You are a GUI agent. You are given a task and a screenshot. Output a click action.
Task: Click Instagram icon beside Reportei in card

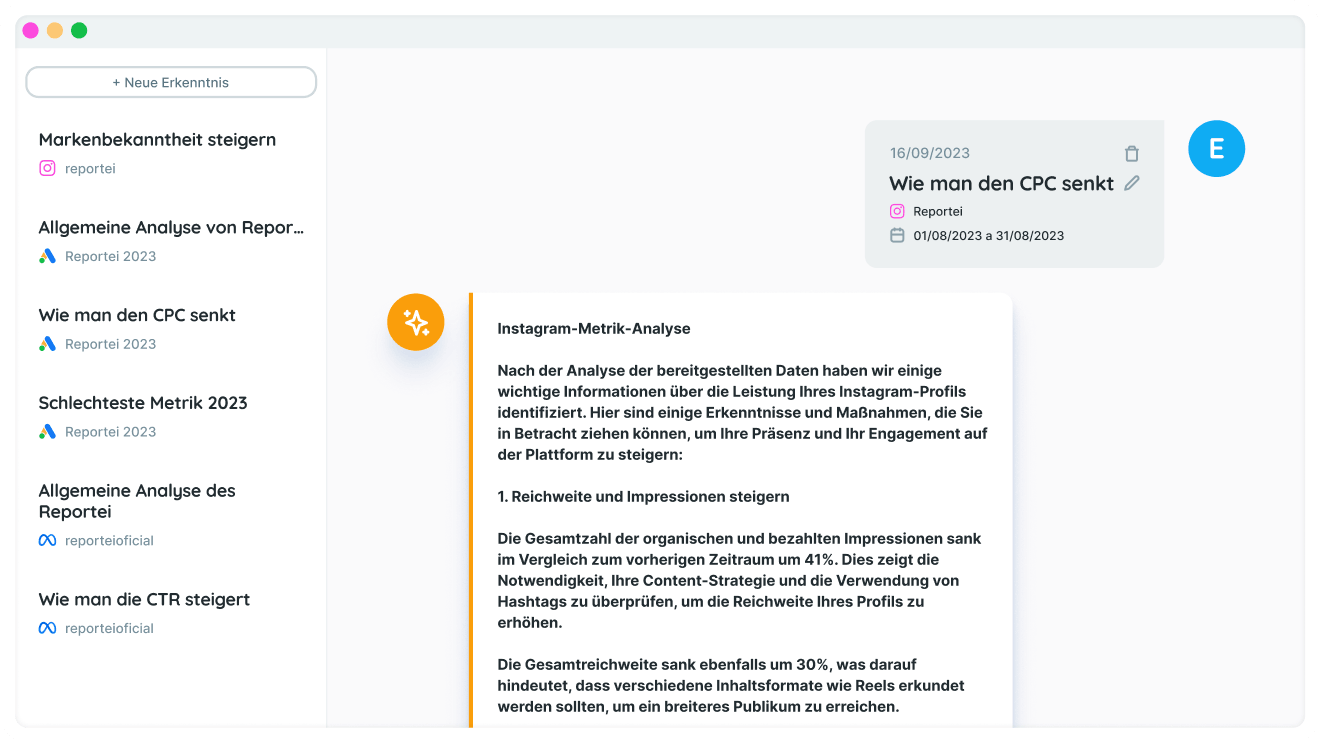click(x=897, y=211)
